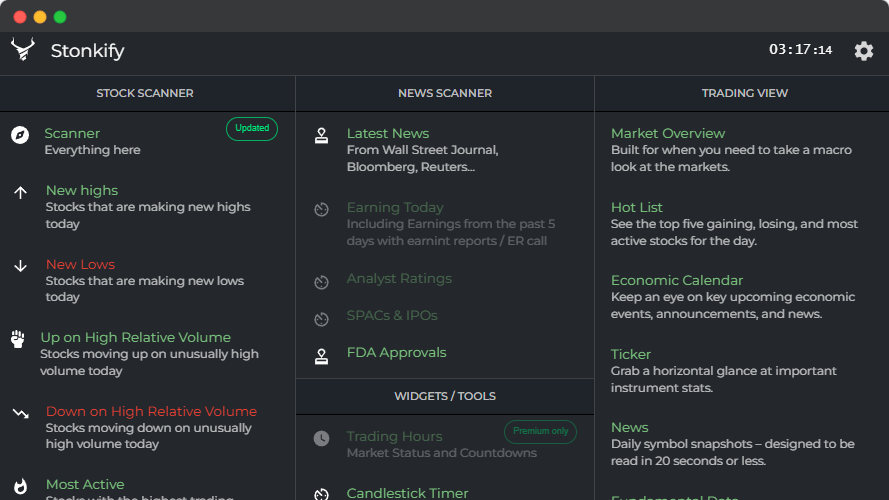Click the green macOS zoom window button
The width and height of the screenshot is (889, 500).
(60, 17)
